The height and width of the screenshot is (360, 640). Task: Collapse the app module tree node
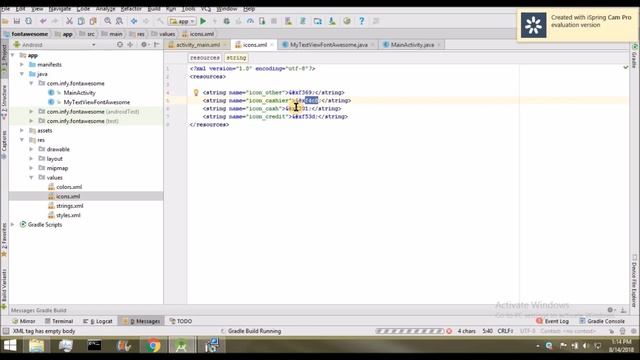coord(13,55)
